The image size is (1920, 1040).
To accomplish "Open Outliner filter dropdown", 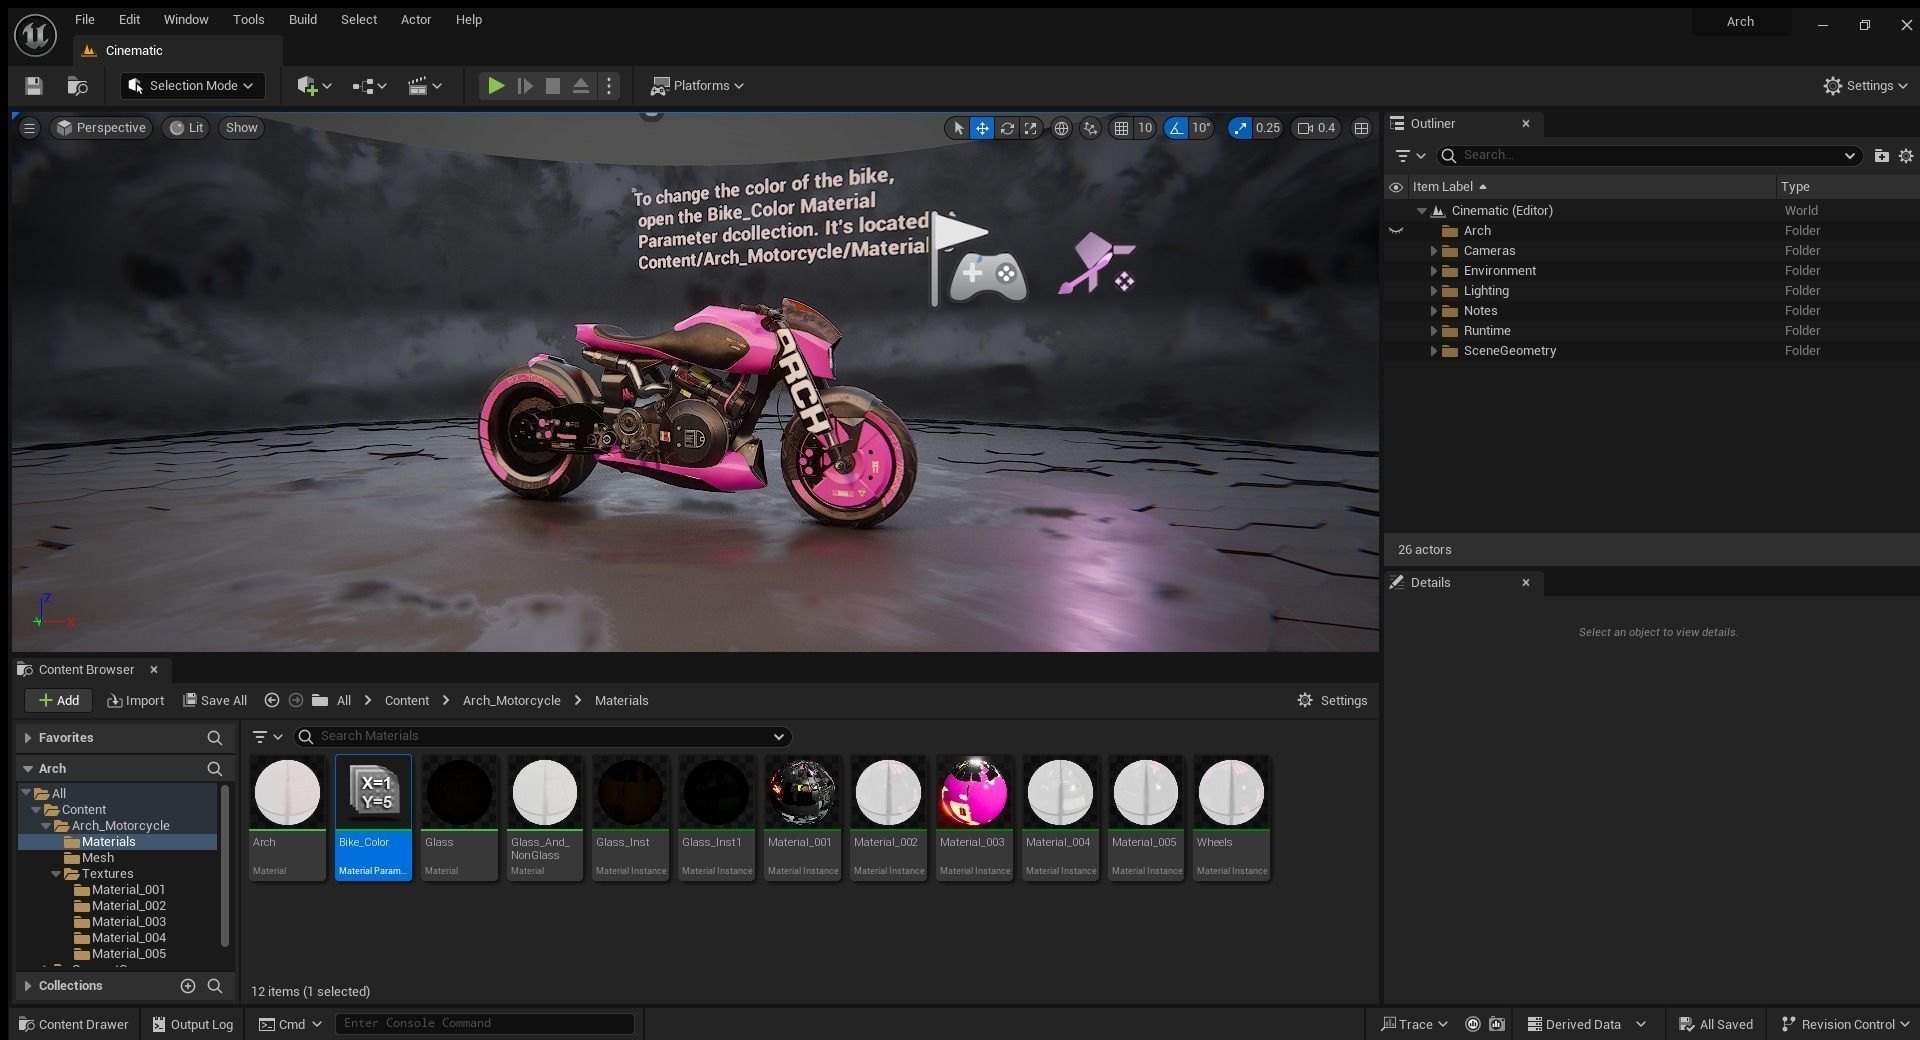I will 1410,155.
